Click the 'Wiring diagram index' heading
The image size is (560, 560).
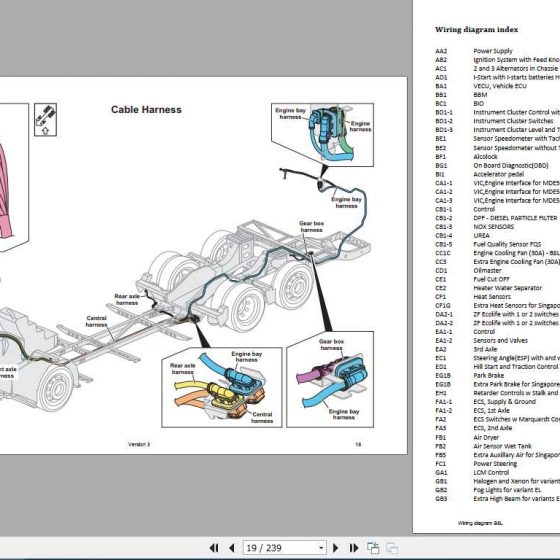pos(476,30)
